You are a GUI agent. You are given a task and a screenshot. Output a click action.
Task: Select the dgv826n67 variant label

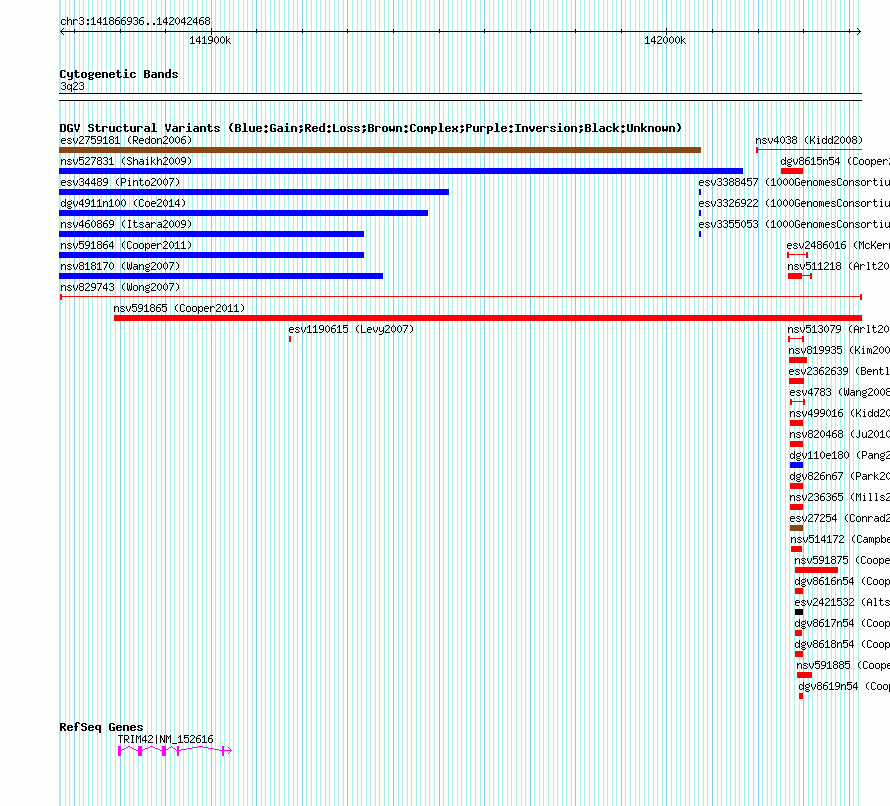(839, 476)
